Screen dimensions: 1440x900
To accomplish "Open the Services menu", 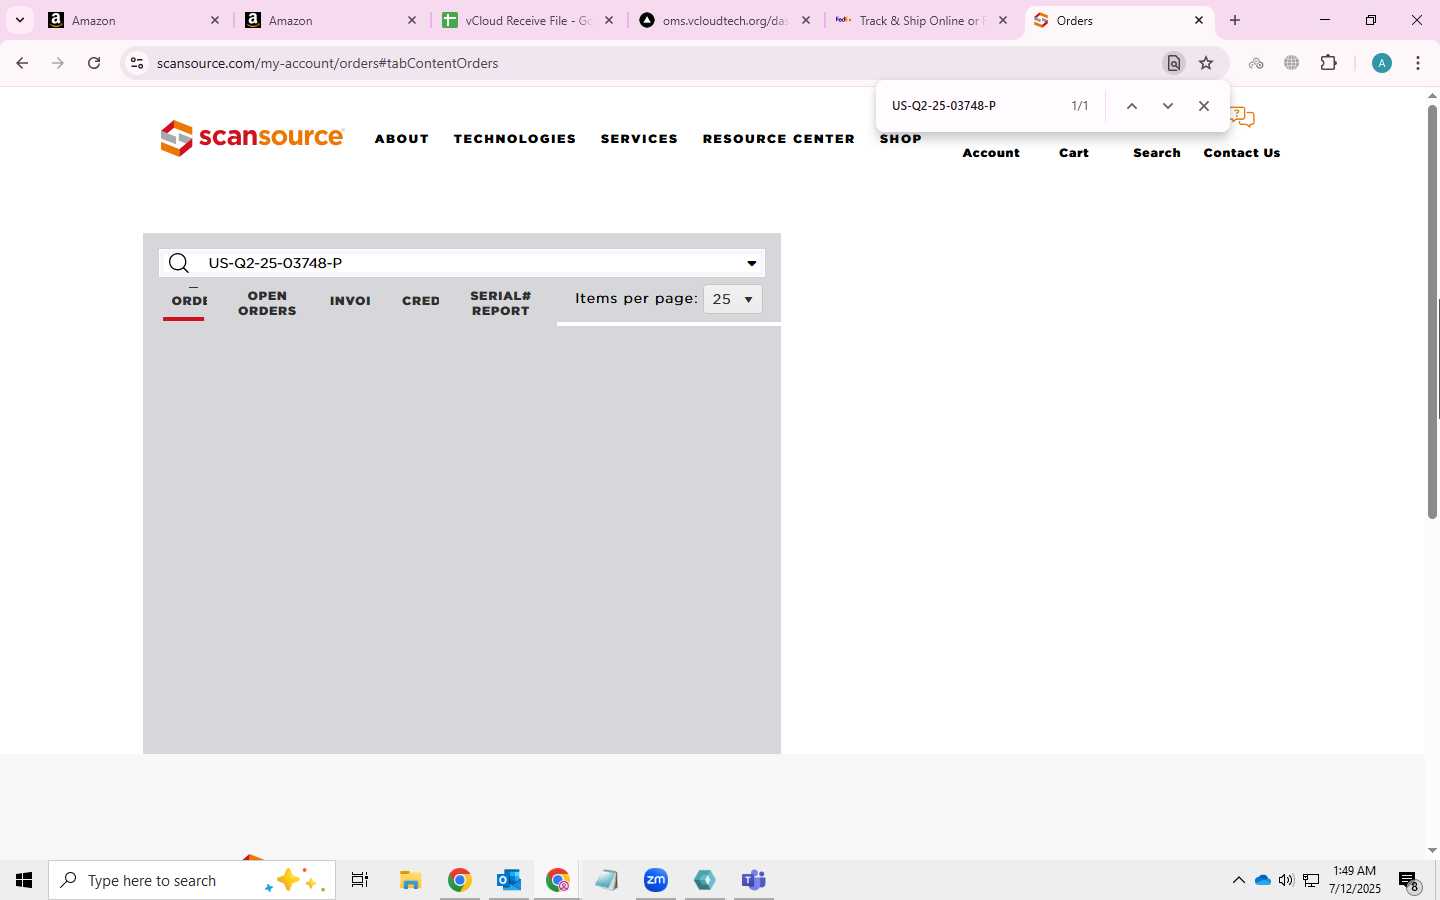I will (639, 139).
